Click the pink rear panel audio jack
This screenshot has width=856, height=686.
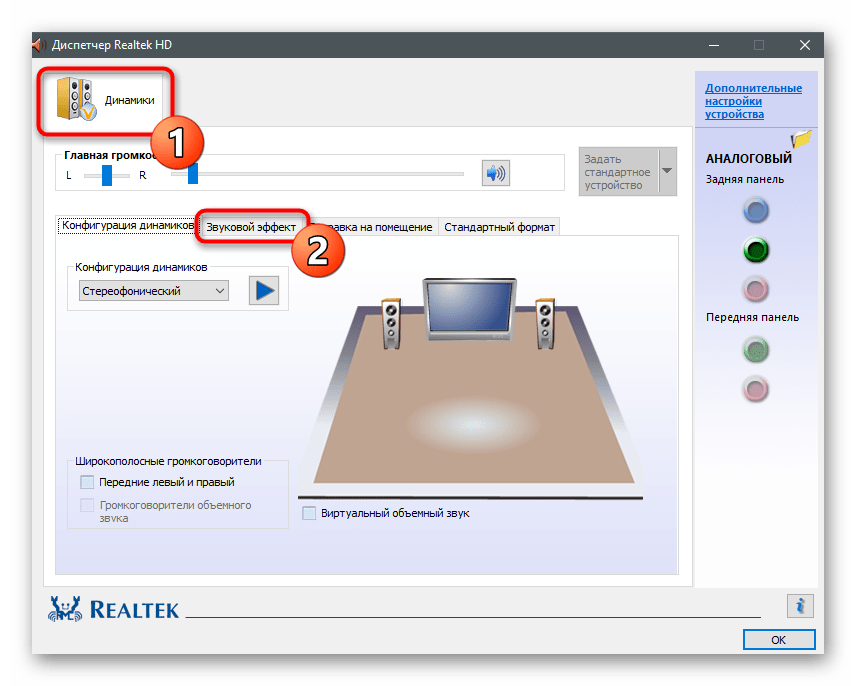[756, 289]
